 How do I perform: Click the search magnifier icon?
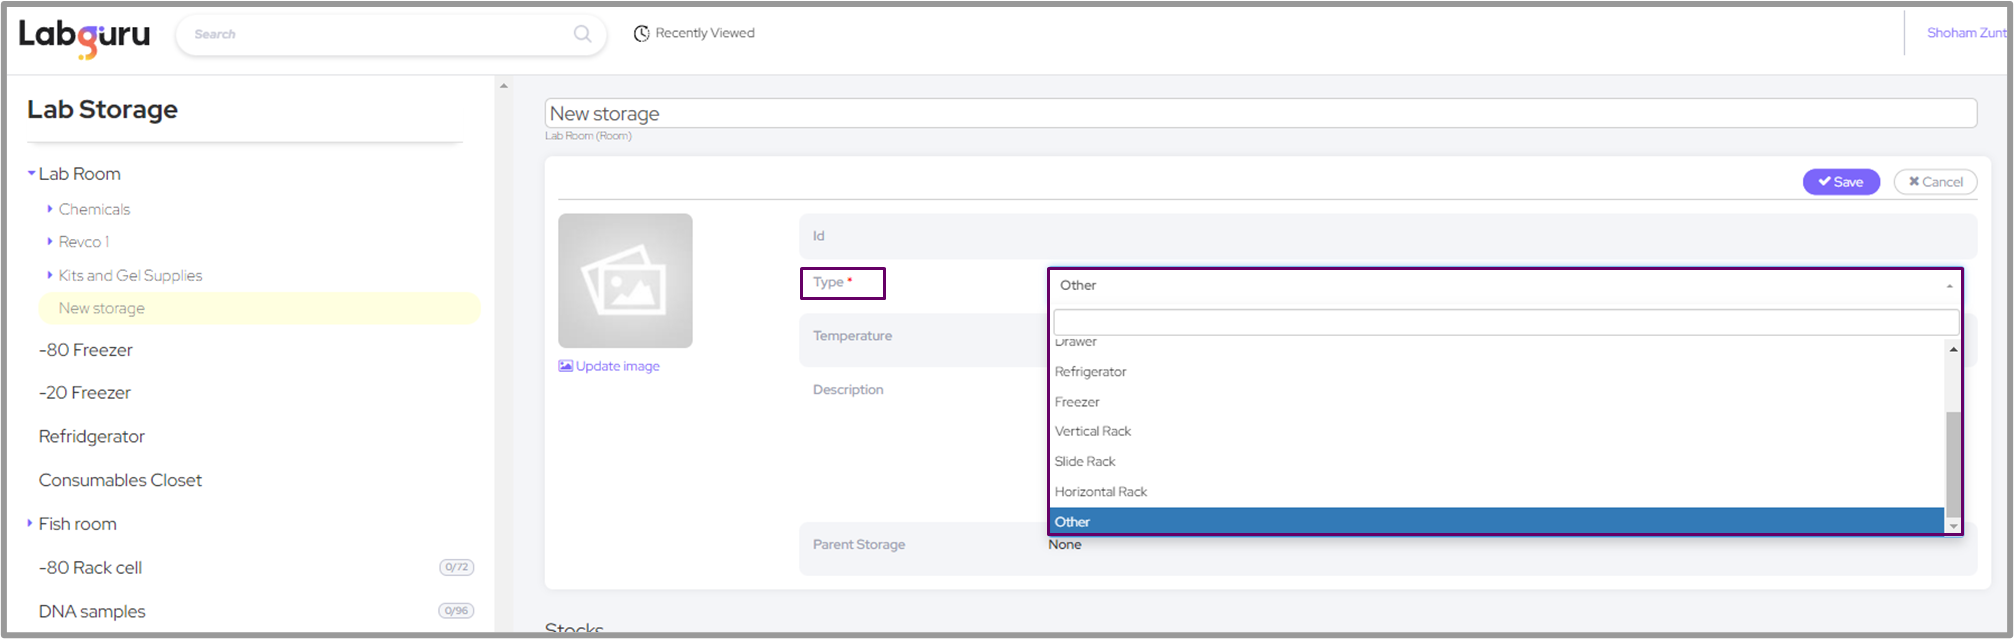coord(582,34)
